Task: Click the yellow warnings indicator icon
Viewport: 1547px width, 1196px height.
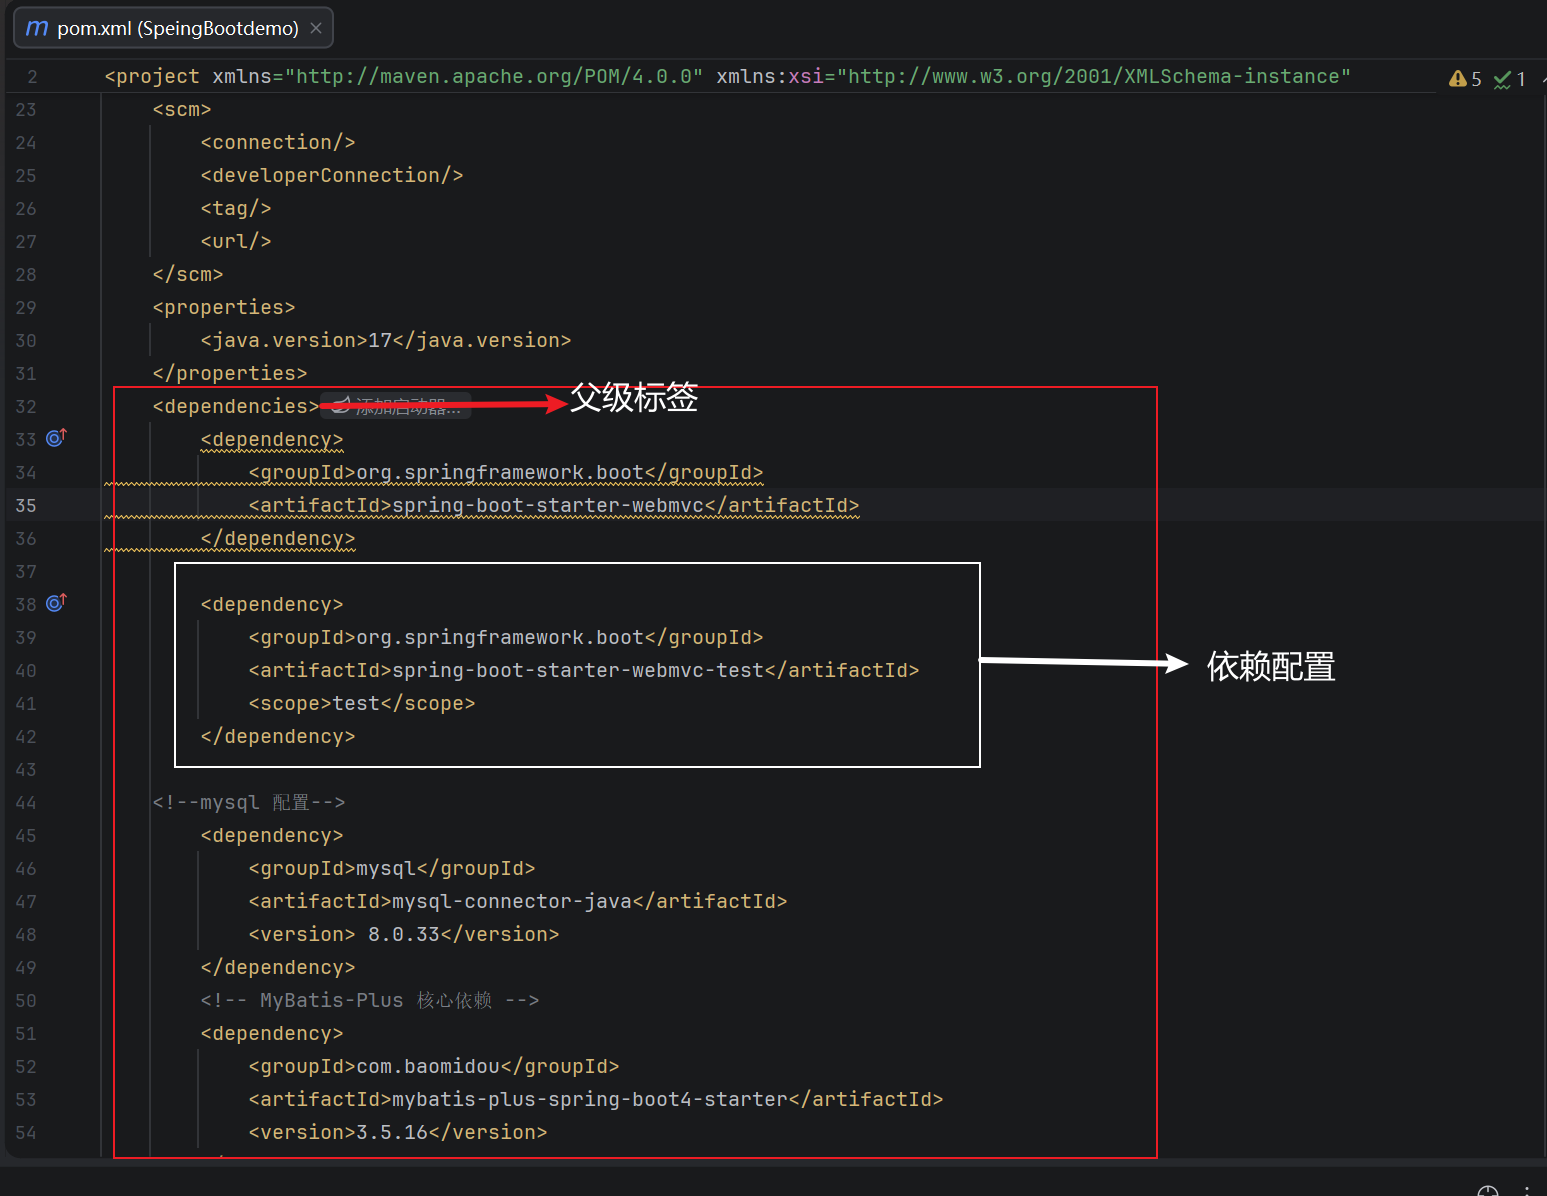Action: [1457, 79]
